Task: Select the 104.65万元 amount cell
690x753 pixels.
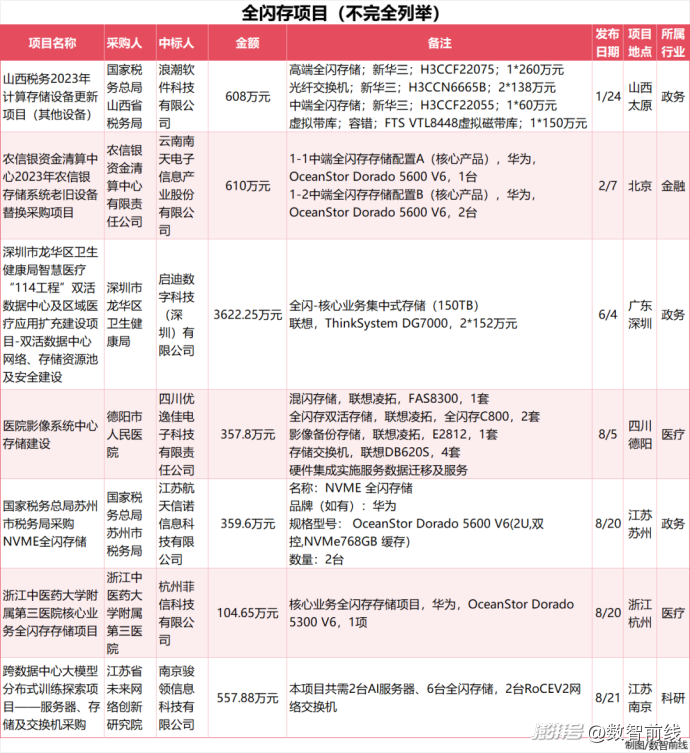Action: click(247, 613)
